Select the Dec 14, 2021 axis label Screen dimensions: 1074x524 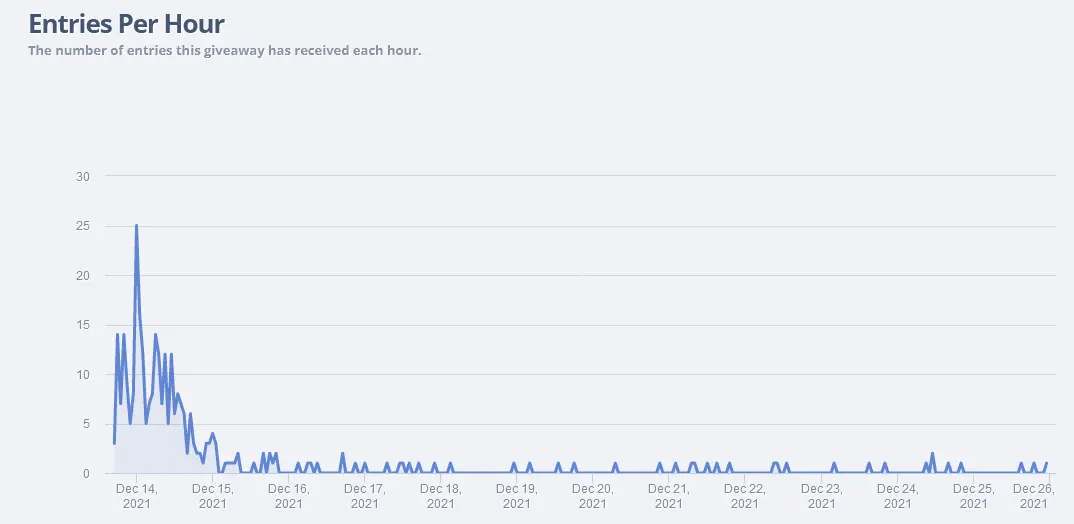pyautogui.click(x=136, y=496)
